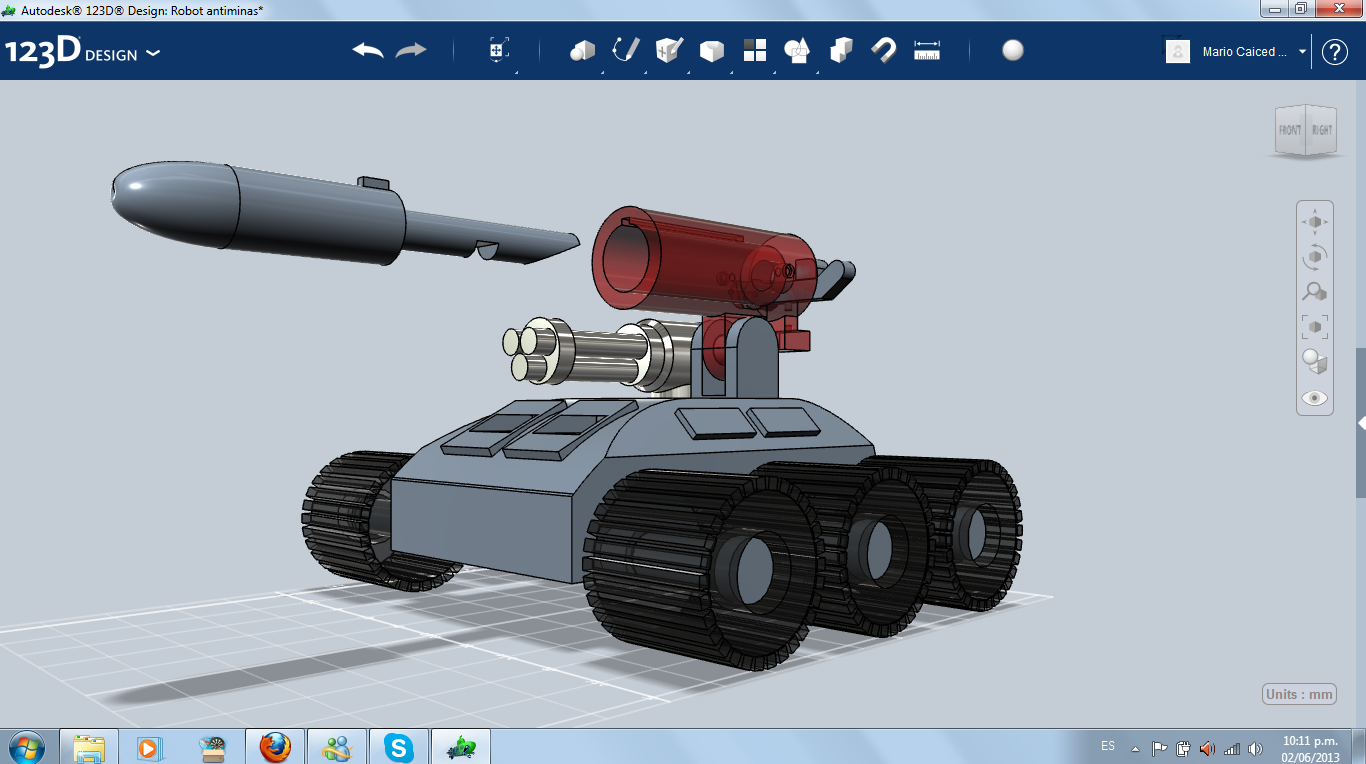Open the 123D Design application menu
The width and height of the screenshot is (1366, 764).
[x=82, y=52]
